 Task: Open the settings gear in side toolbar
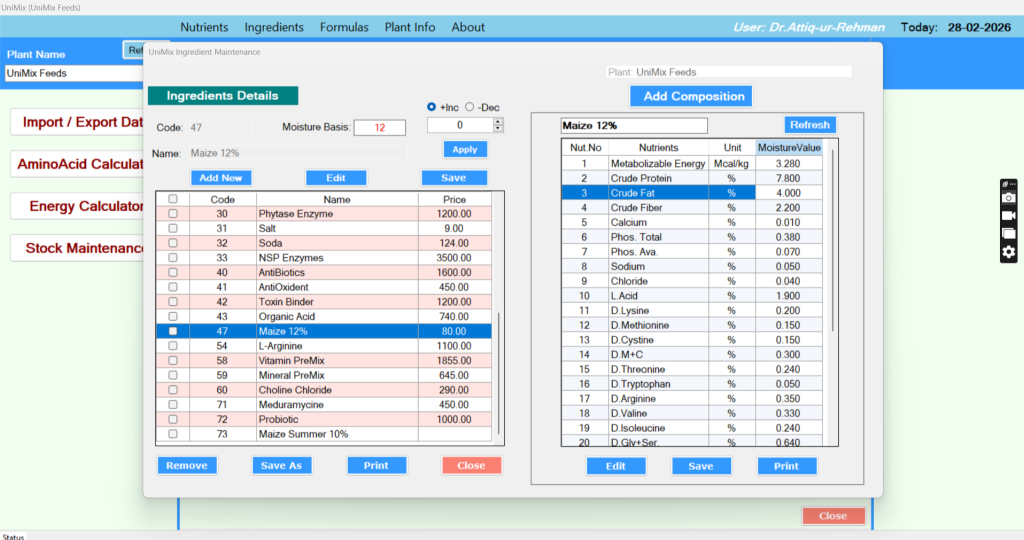point(1009,252)
